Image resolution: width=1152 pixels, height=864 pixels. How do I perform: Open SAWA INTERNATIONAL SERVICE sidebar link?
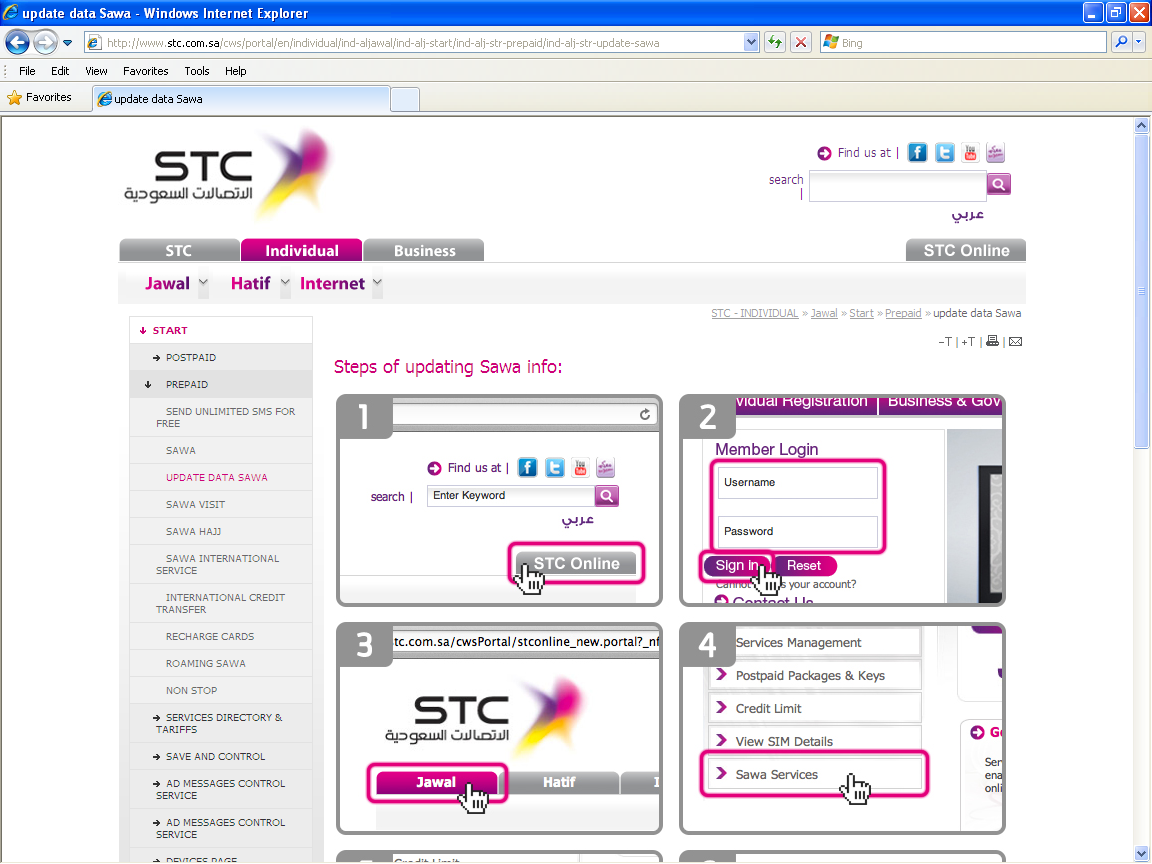pos(220,564)
